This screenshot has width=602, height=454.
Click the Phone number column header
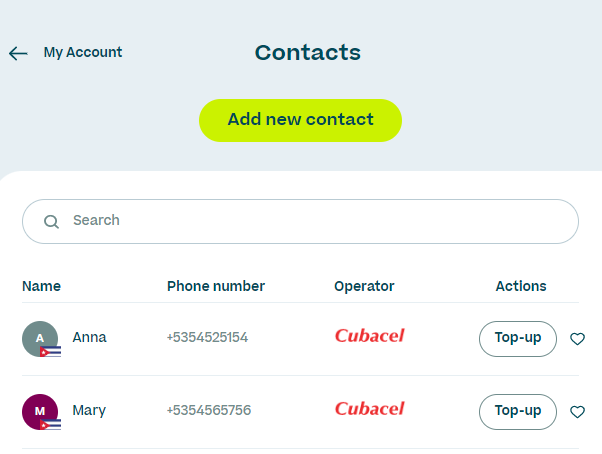(x=215, y=286)
